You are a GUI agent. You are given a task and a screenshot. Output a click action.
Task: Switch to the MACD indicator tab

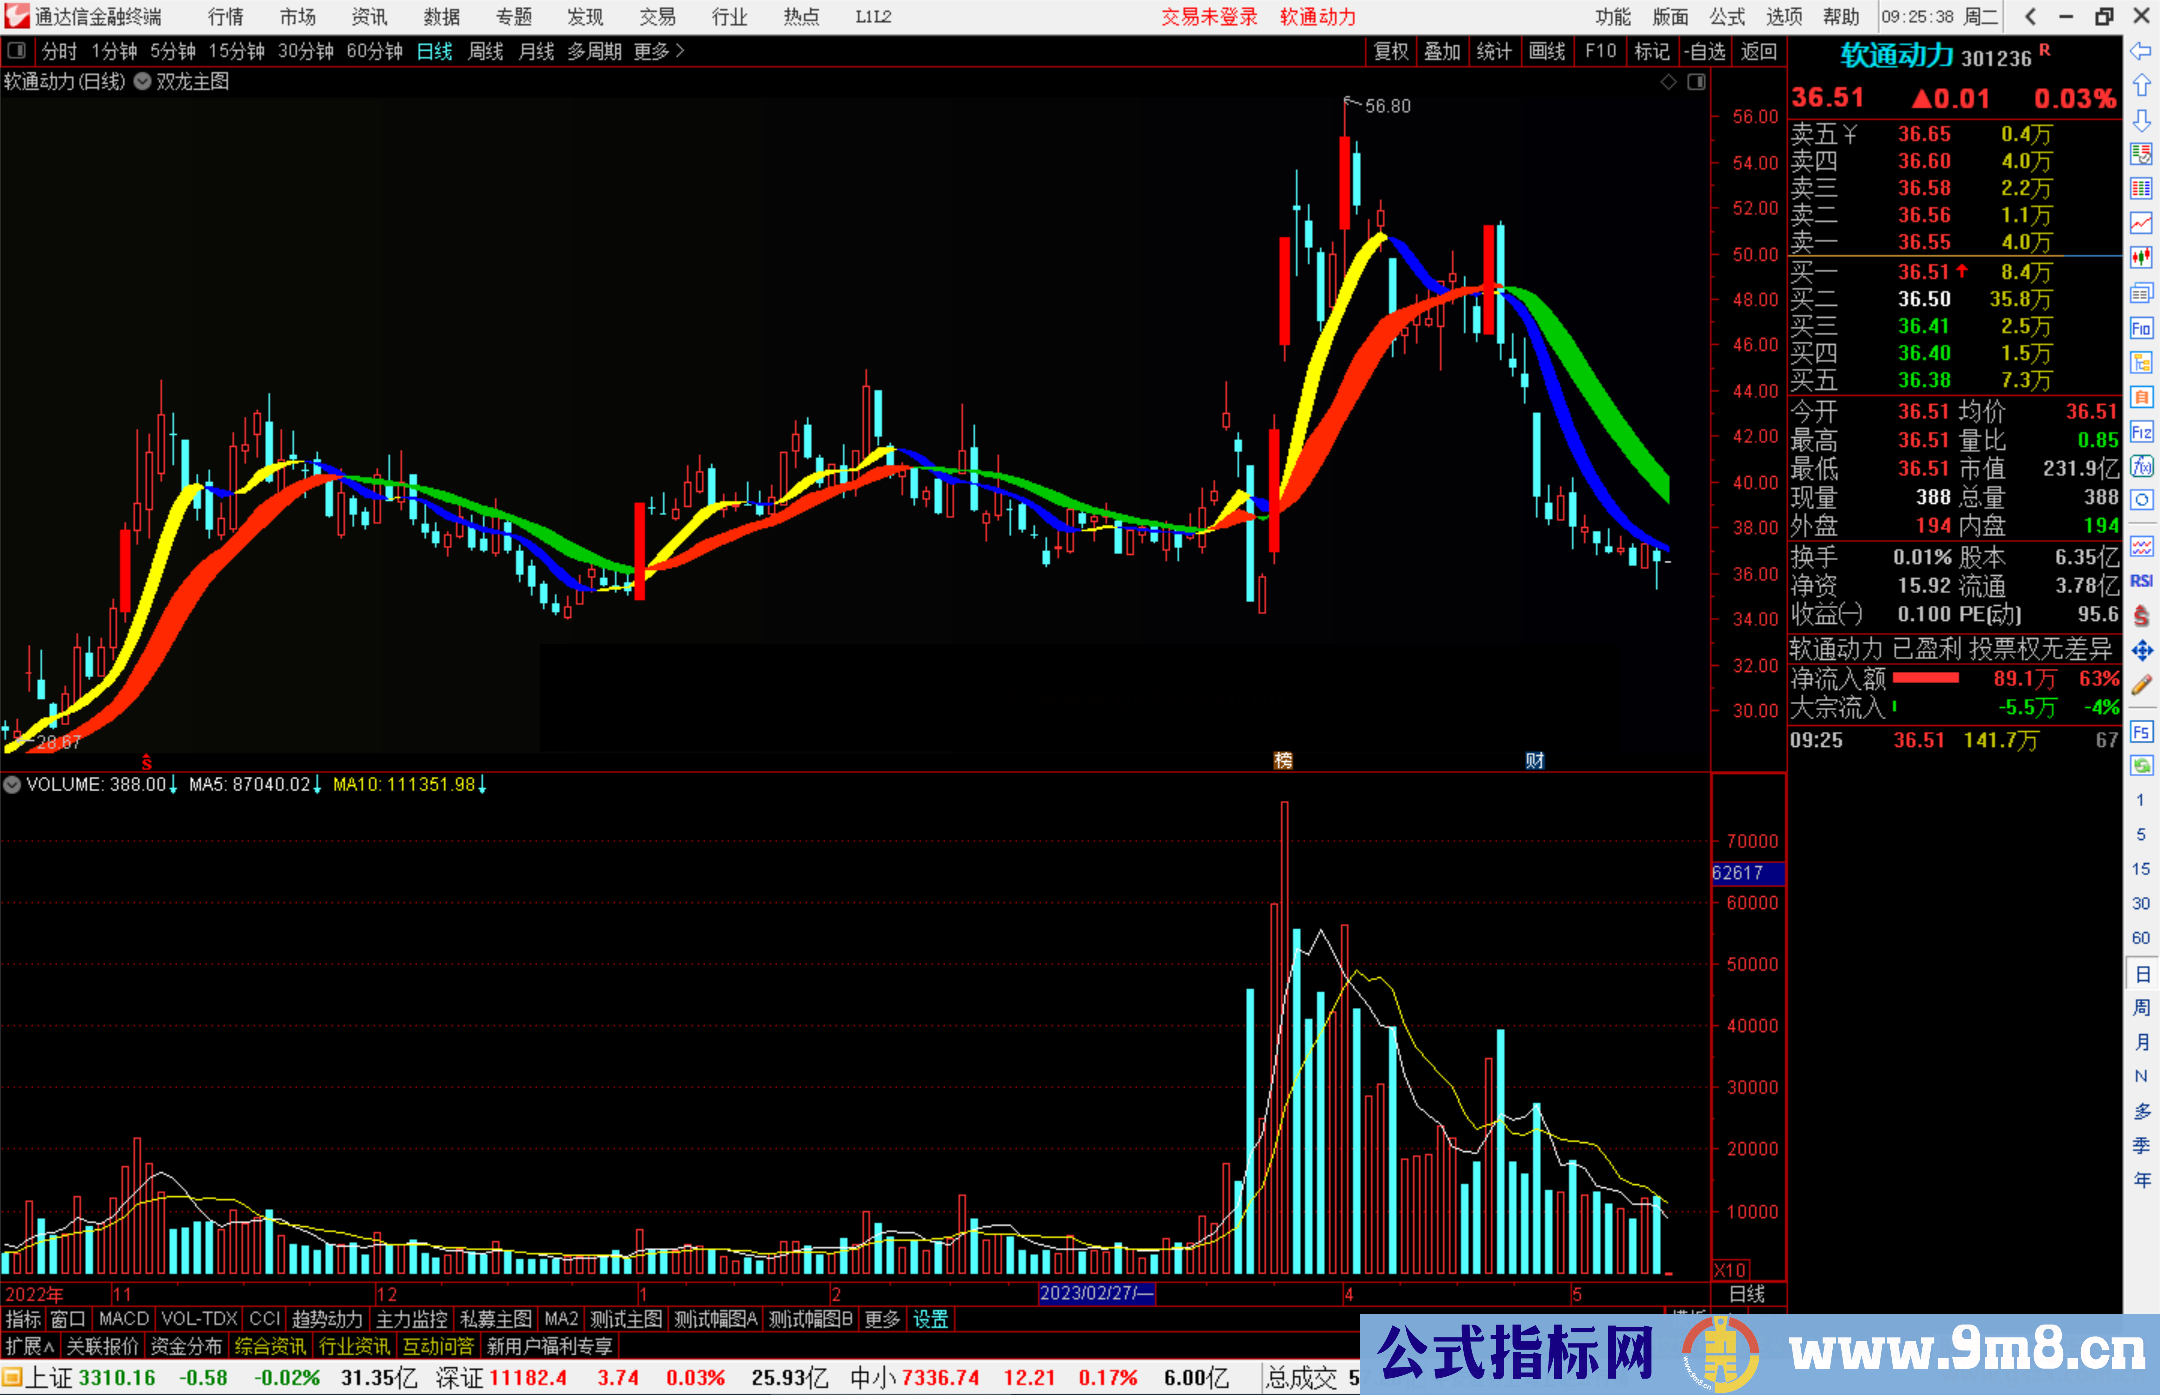[124, 1319]
